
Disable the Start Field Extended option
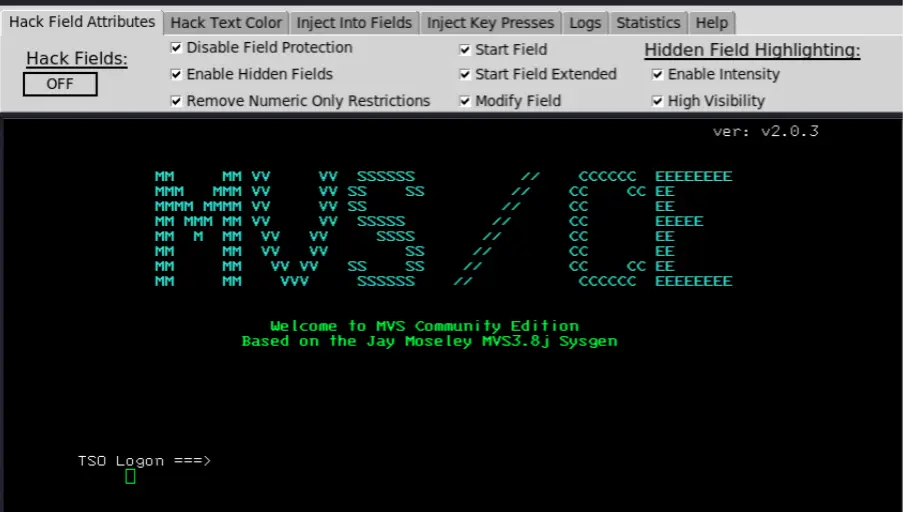(x=465, y=74)
